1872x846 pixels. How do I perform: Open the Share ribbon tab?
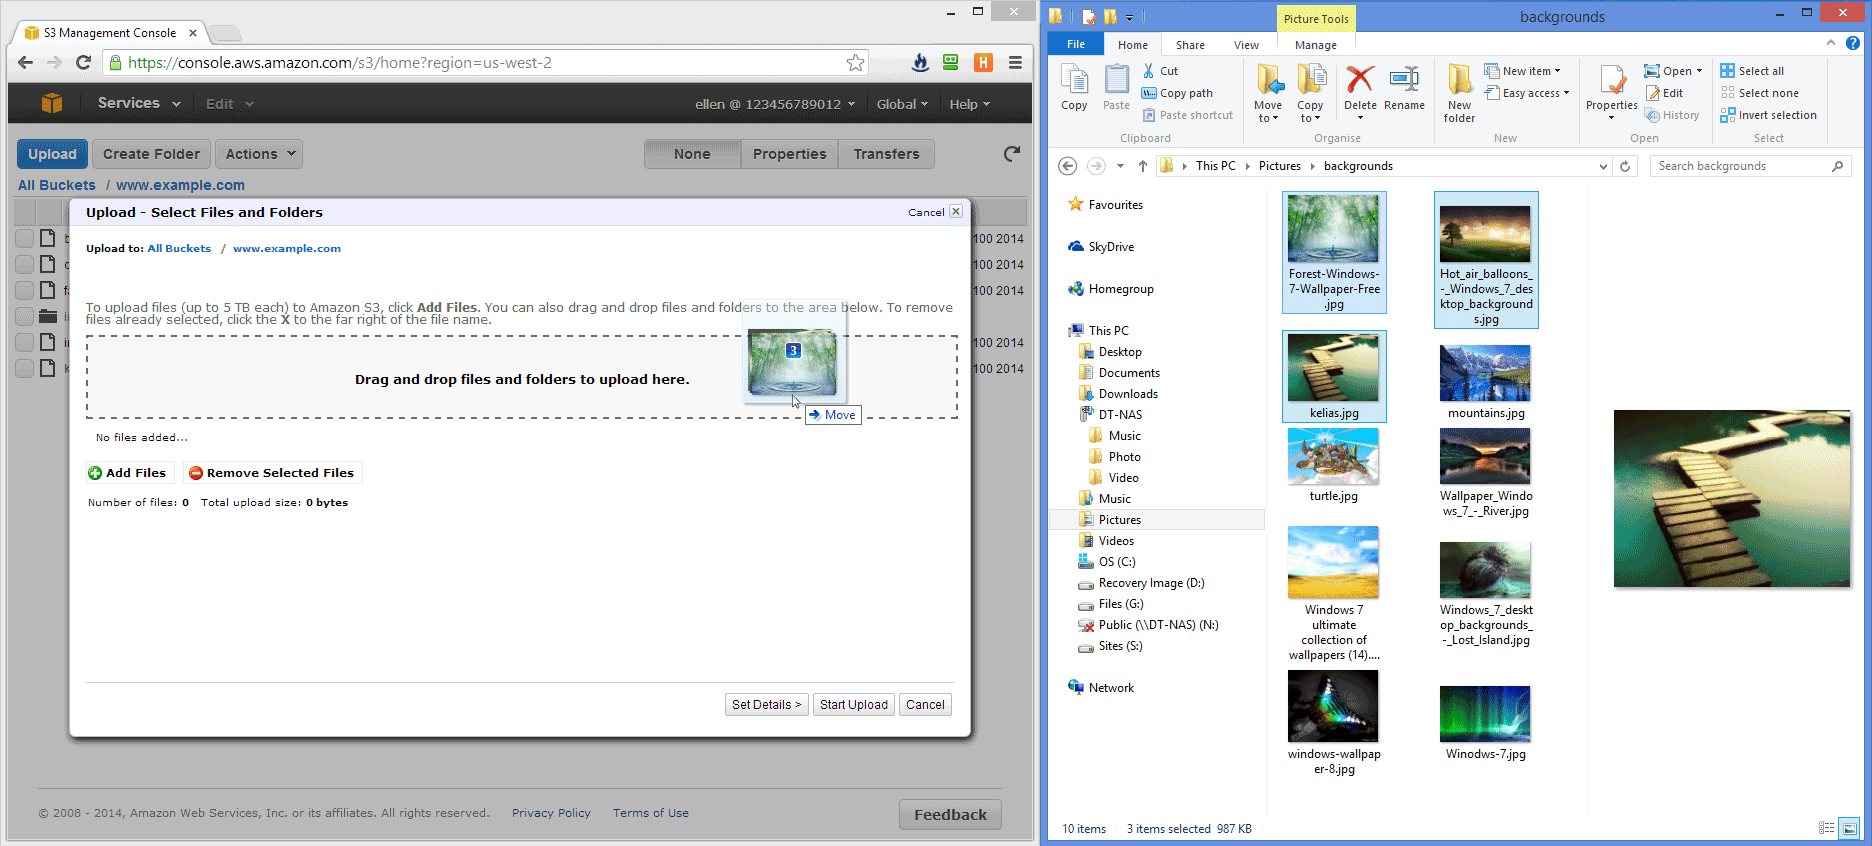[x=1190, y=45]
